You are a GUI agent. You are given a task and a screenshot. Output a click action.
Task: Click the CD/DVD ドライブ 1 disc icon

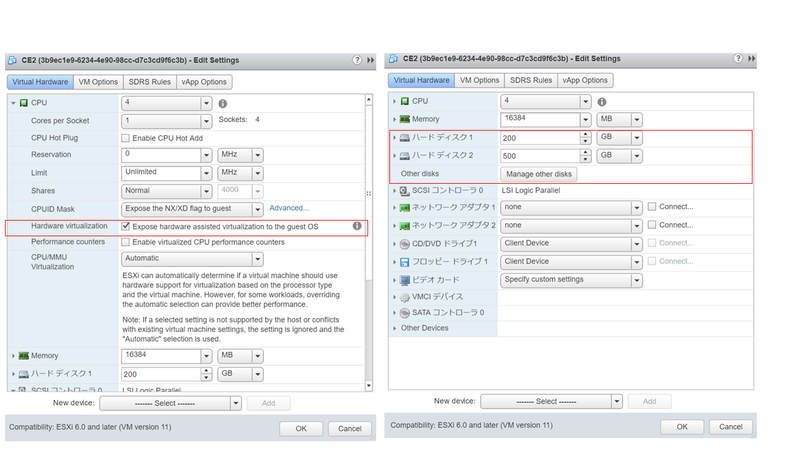click(x=405, y=244)
